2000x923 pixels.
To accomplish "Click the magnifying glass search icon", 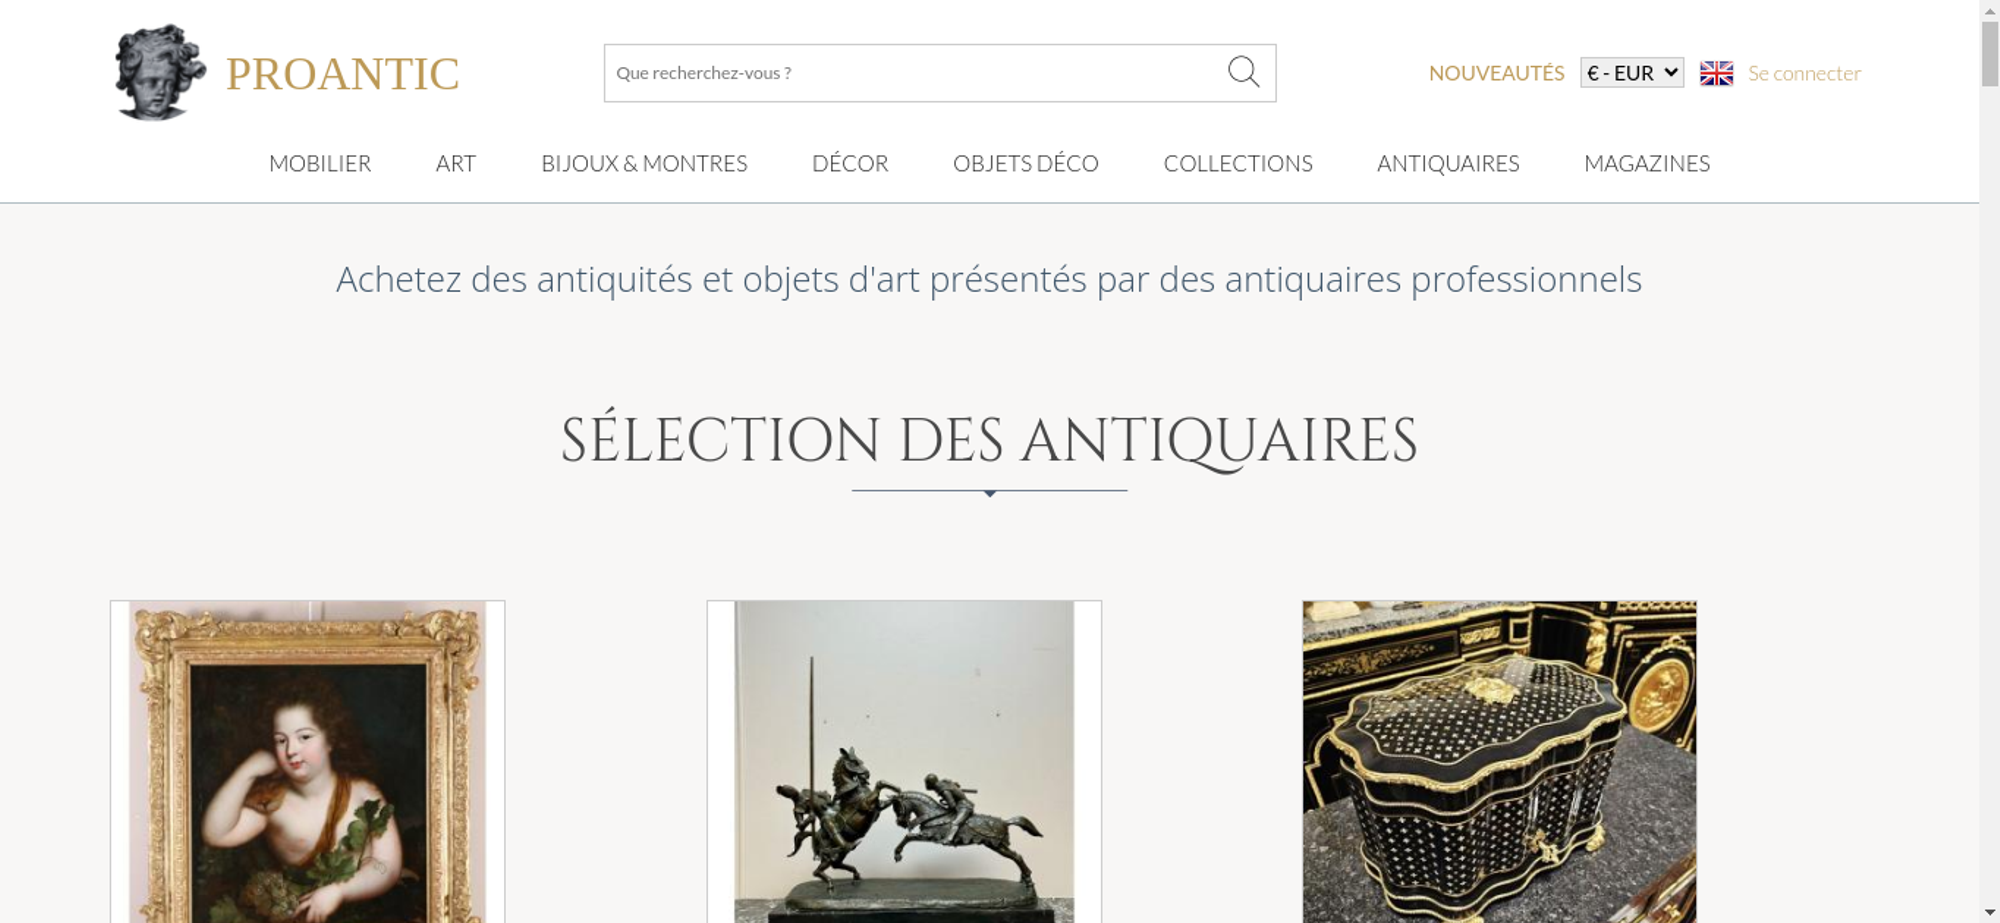I will tap(1243, 72).
